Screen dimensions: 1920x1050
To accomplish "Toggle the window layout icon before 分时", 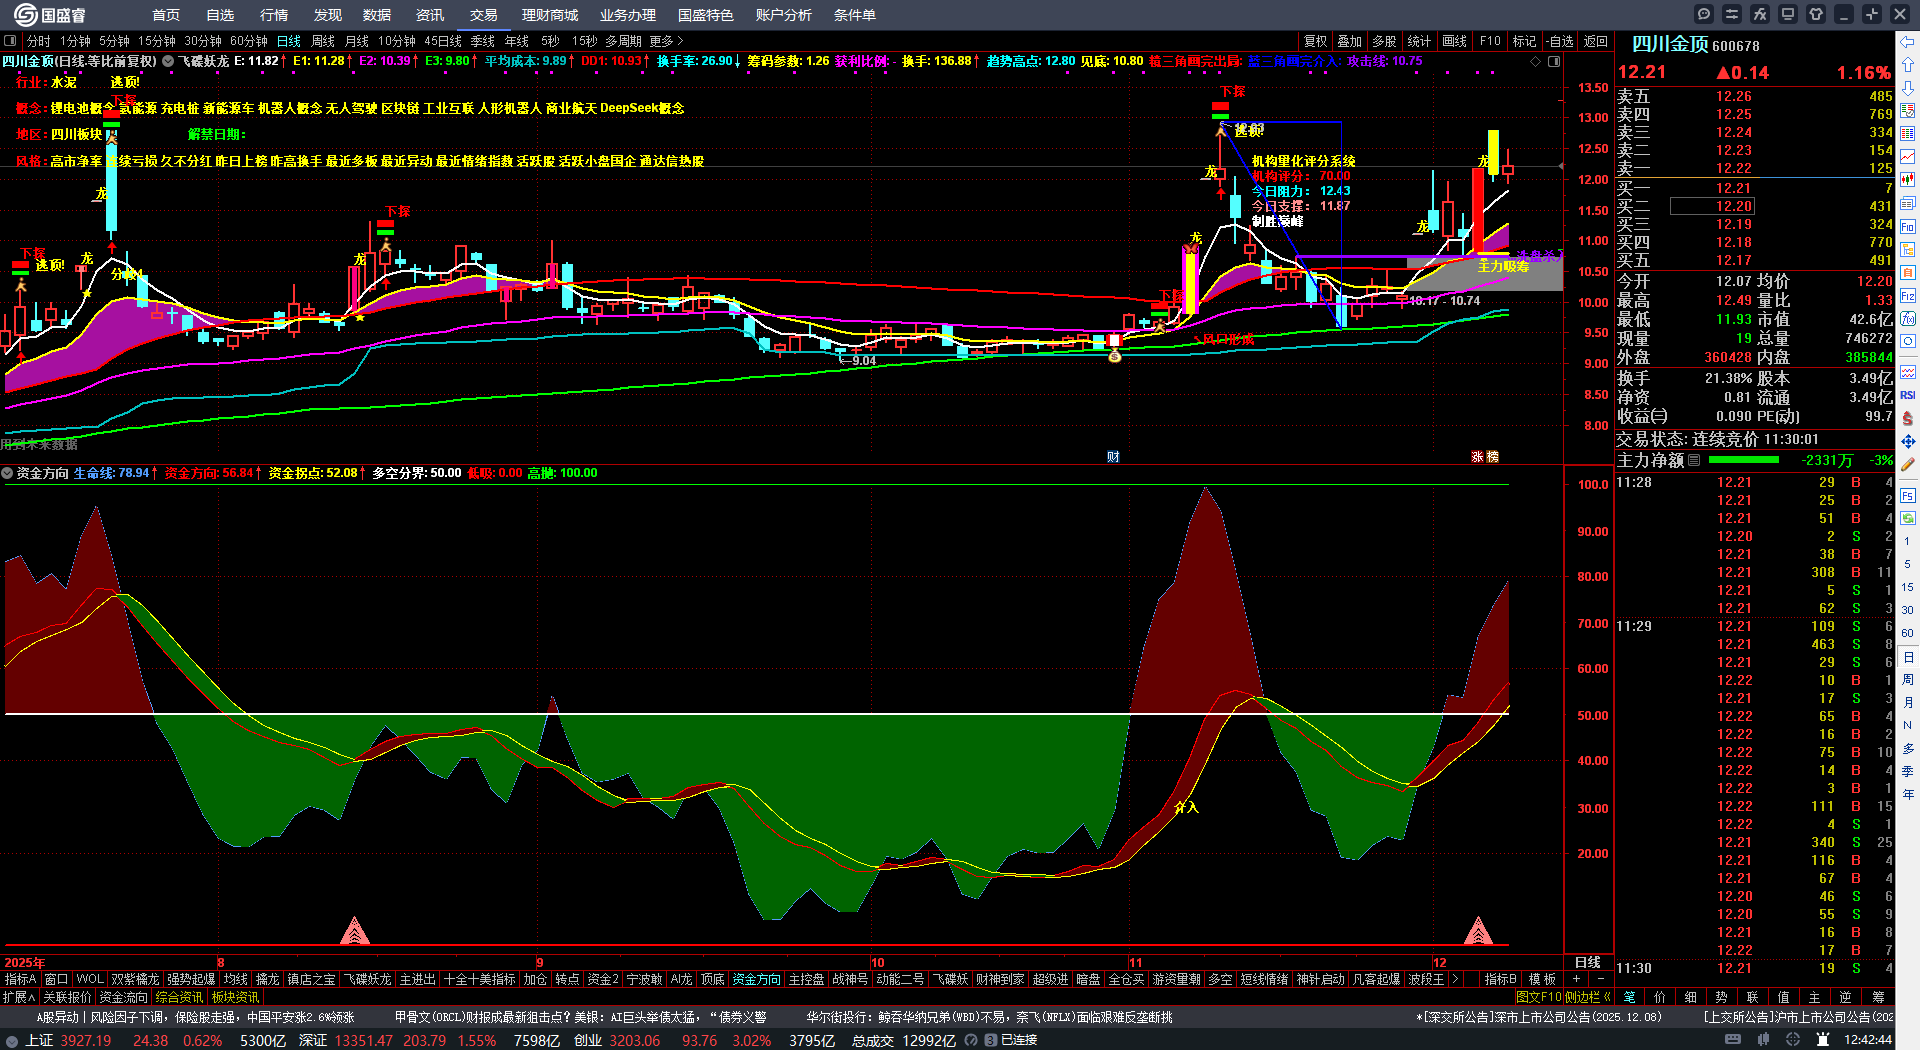I will (10, 41).
